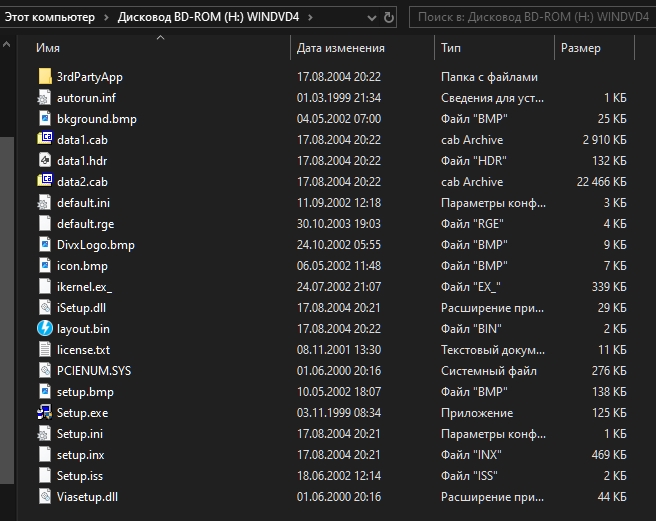Select the DivxLogo.bmp image icon
The width and height of the screenshot is (656, 521).
pos(45,244)
